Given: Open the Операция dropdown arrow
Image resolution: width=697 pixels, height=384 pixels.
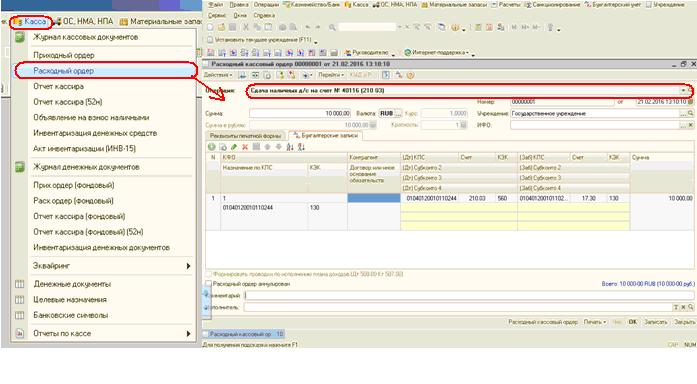Looking at the screenshot, I should [683, 91].
